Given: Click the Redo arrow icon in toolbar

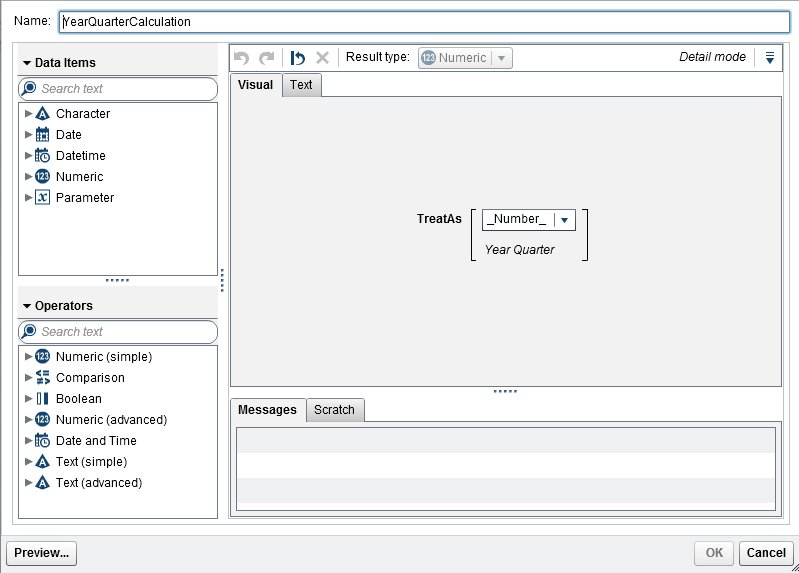Looking at the screenshot, I should coord(267,58).
